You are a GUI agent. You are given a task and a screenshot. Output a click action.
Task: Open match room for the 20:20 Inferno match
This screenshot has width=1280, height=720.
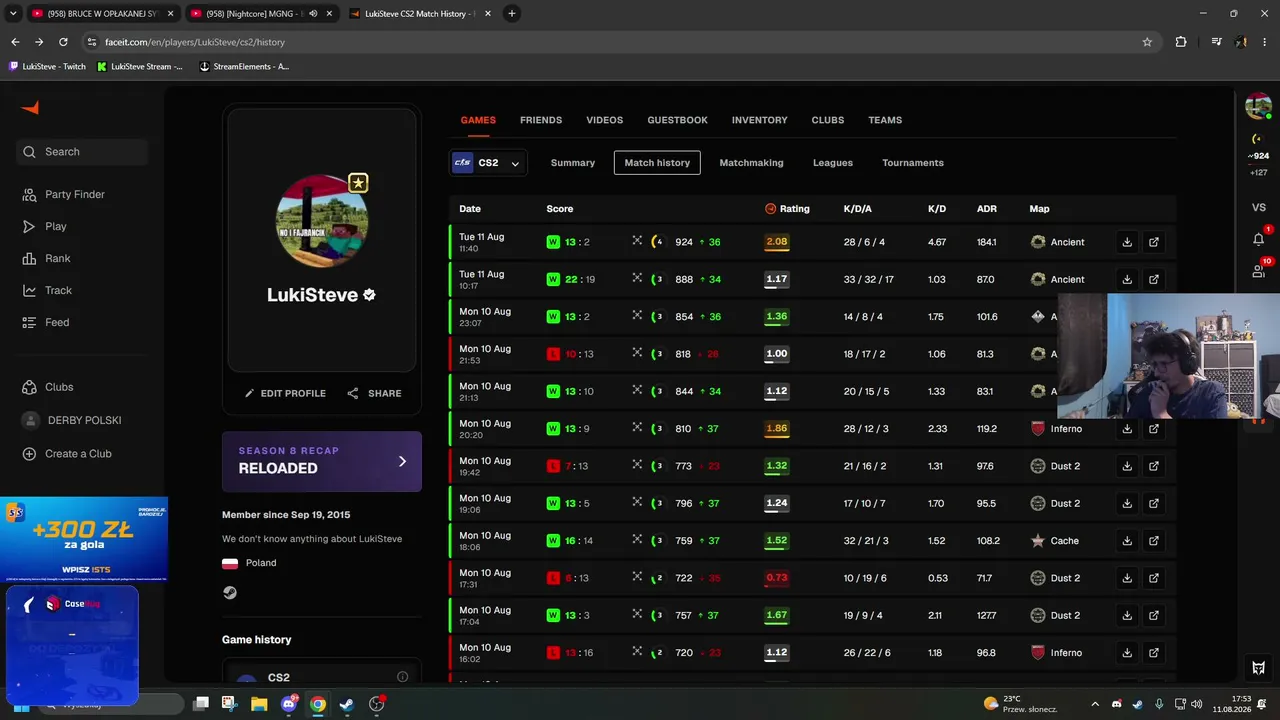click(x=1154, y=429)
